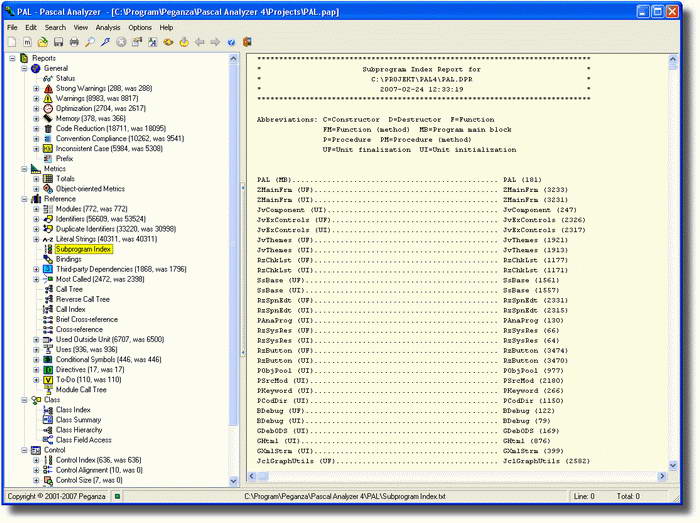
Task: Click the grey Stop circle icon
Action: coord(121,42)
